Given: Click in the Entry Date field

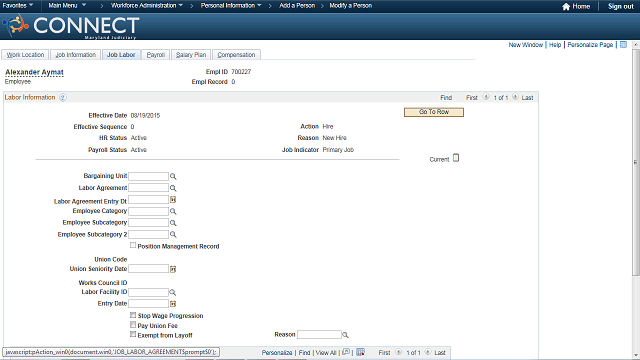Looking at the screenshot, I should [149, 304].
